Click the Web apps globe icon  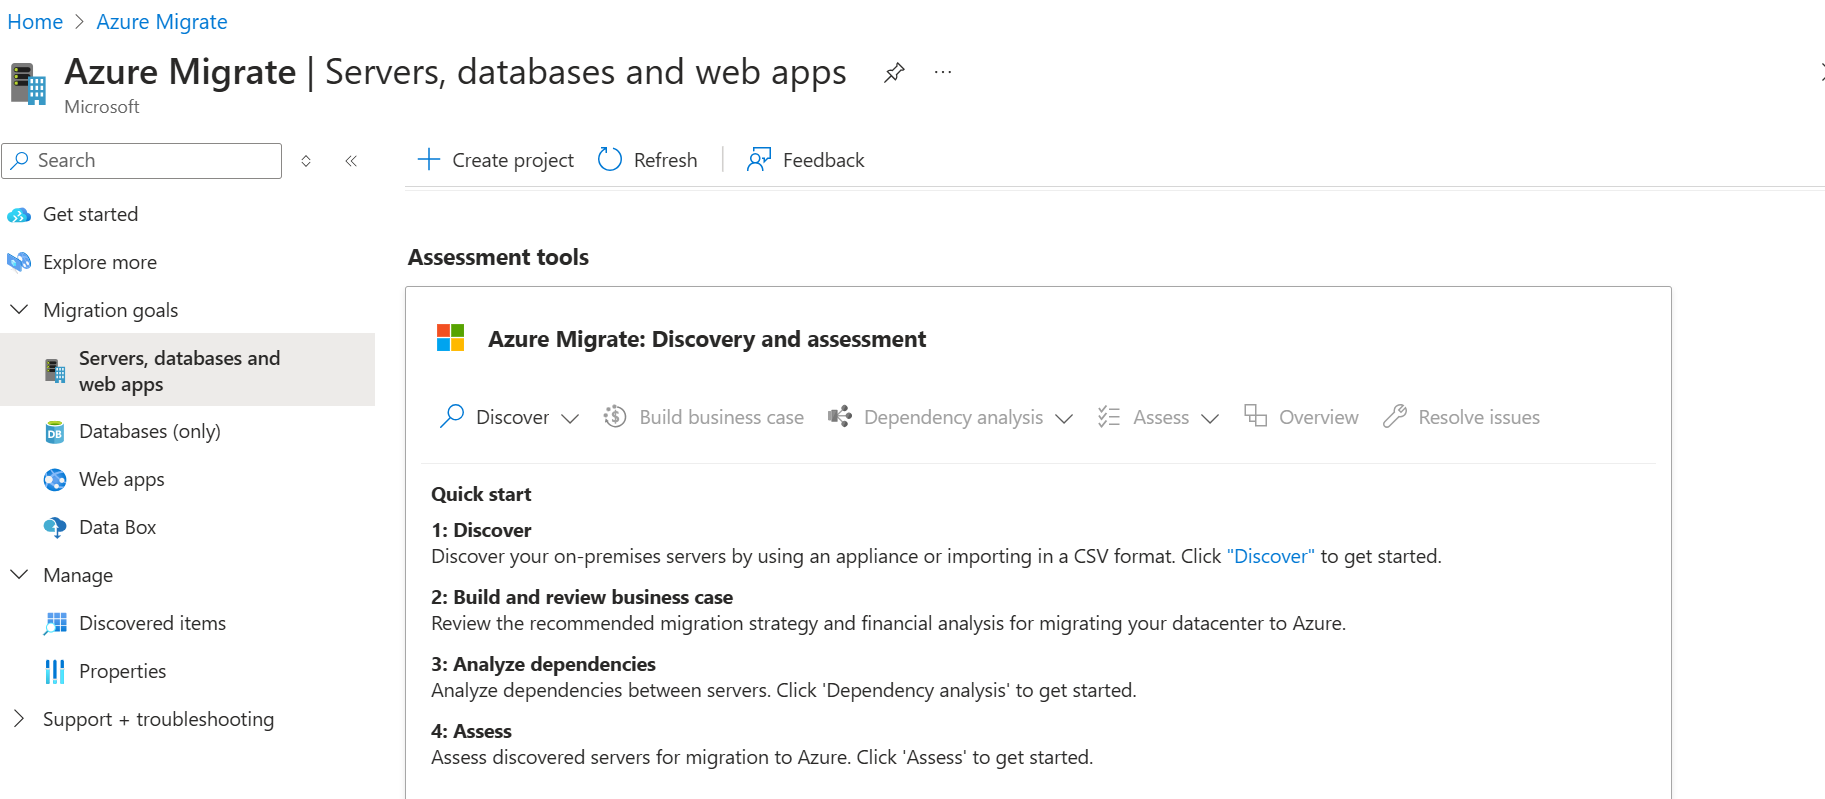(x=55, y=480)
